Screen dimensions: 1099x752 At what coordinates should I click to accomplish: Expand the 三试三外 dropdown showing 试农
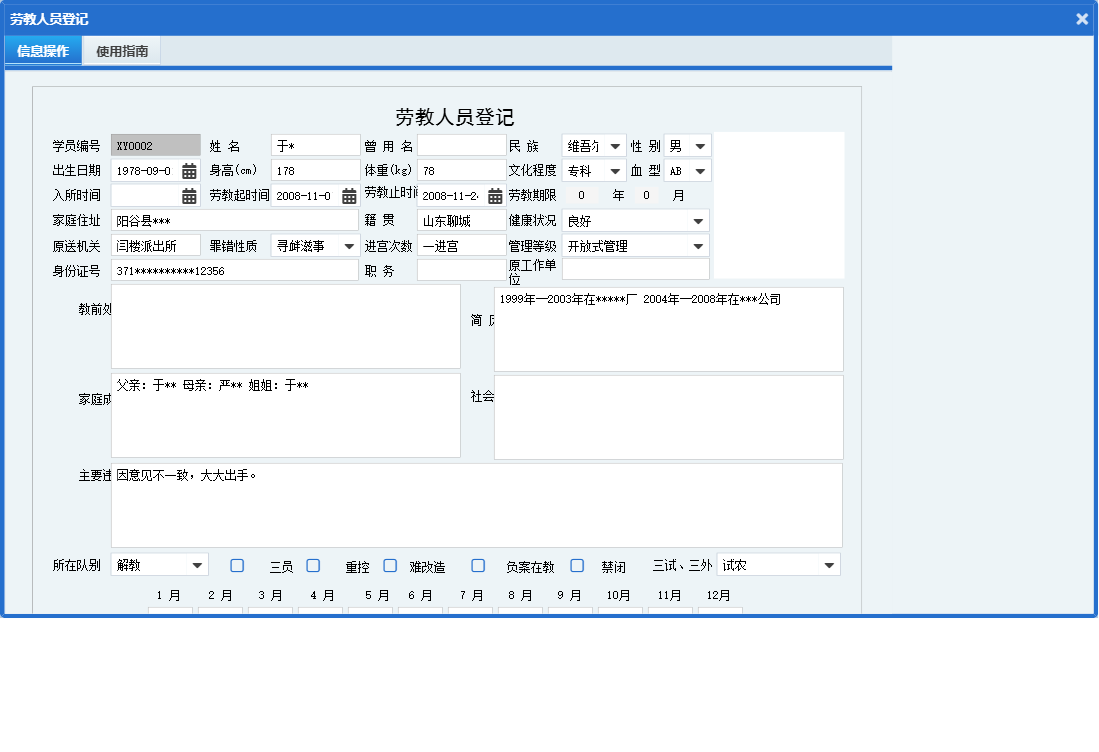coord(827,564)
